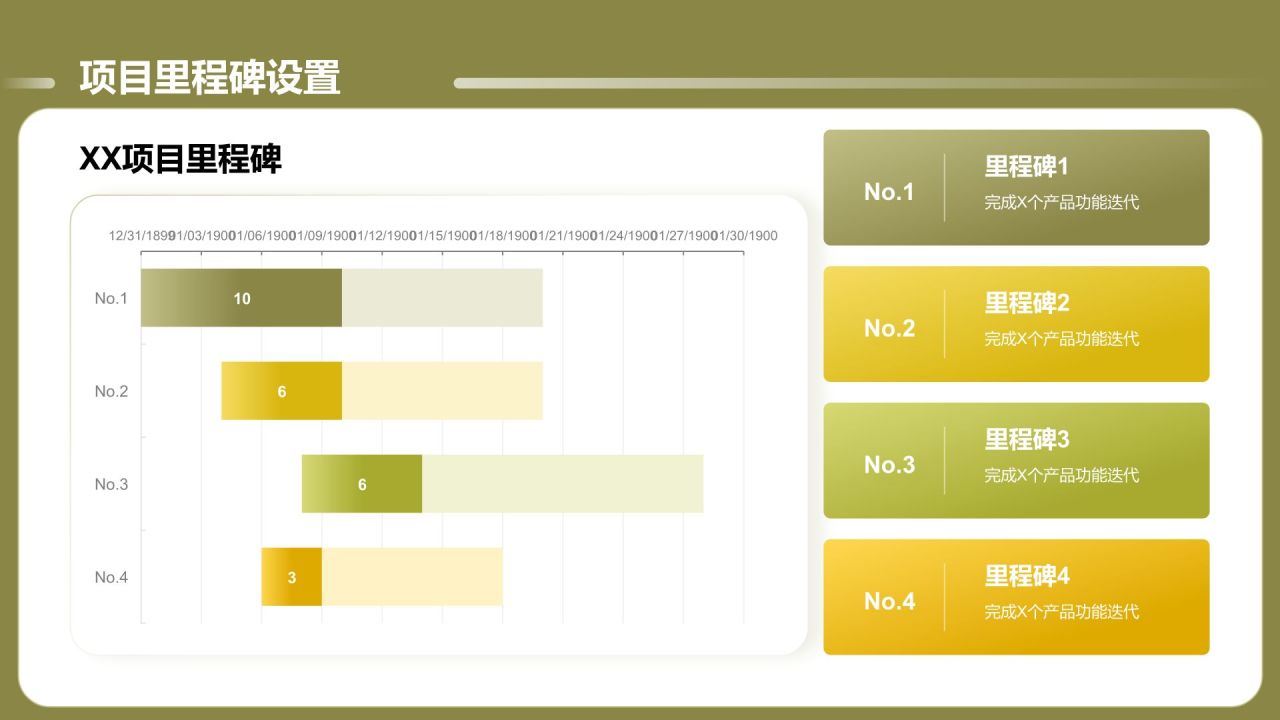Screen dimensions: 1280x720
Task: Click the light remainder bar in row No.1
Action: 442,298
